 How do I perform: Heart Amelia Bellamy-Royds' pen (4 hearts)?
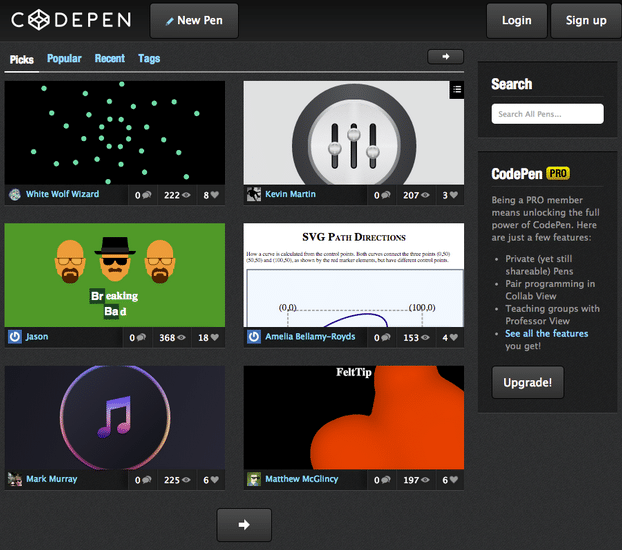click(x=450, y=337)
